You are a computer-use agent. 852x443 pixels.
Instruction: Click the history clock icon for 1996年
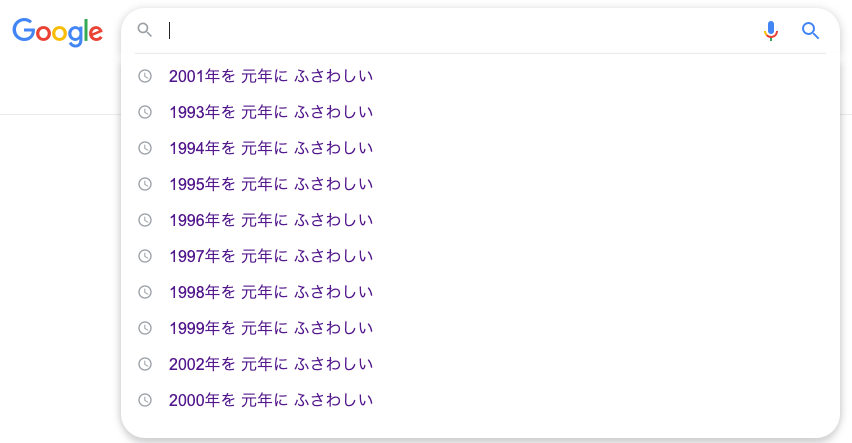point(145,220)
